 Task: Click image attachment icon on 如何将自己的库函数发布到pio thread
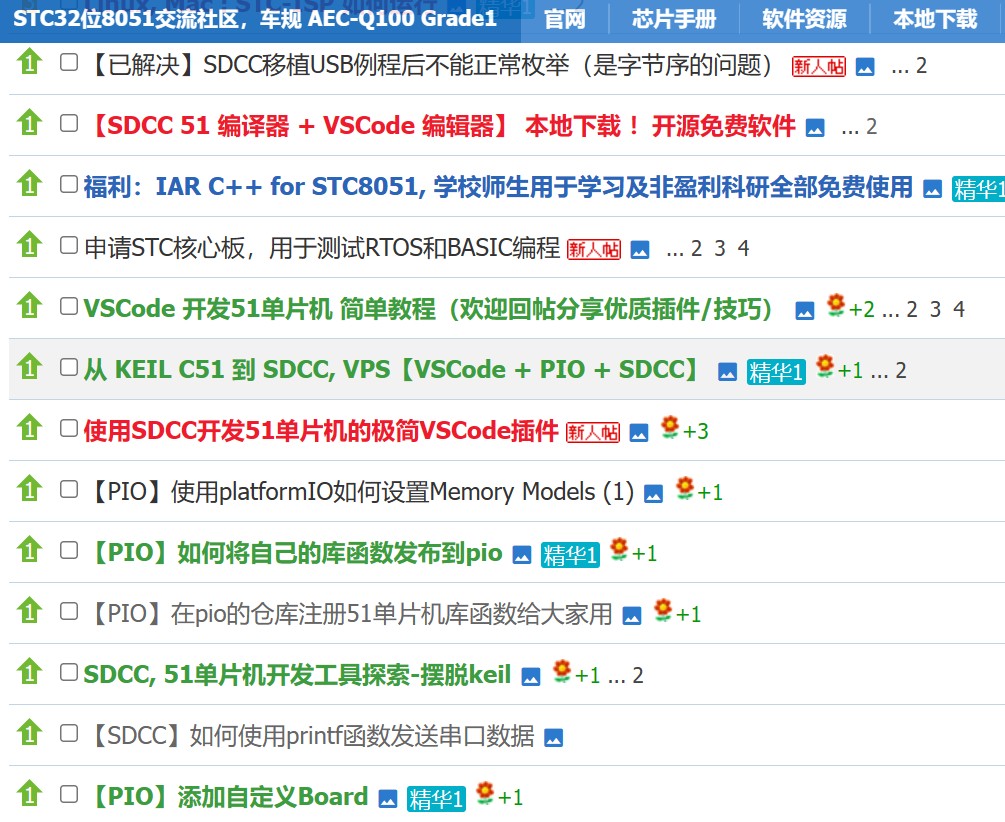coord(522,555)
